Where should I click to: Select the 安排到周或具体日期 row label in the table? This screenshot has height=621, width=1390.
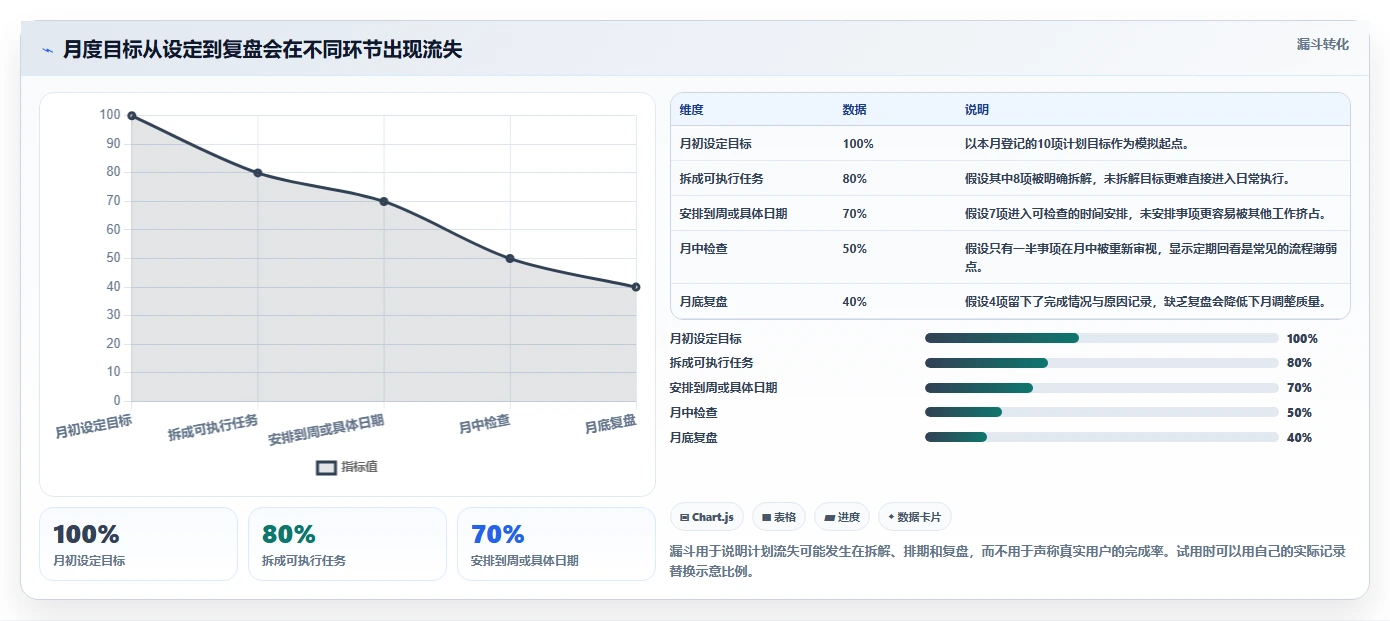733,214
